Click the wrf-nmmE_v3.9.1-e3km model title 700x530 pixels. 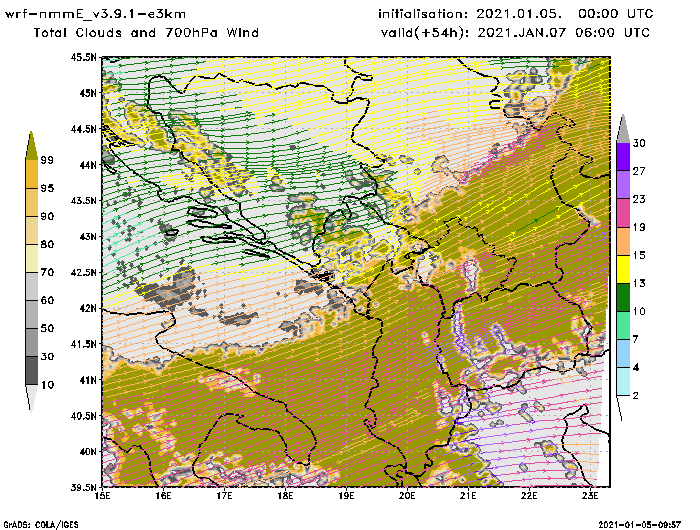point(95,14)
